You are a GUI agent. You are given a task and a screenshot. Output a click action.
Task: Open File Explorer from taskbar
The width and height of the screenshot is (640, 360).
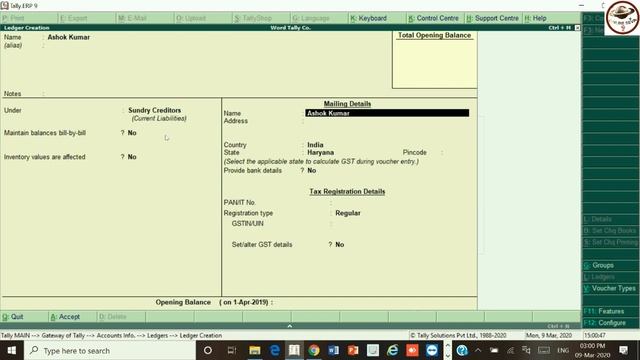coord(255,350)
